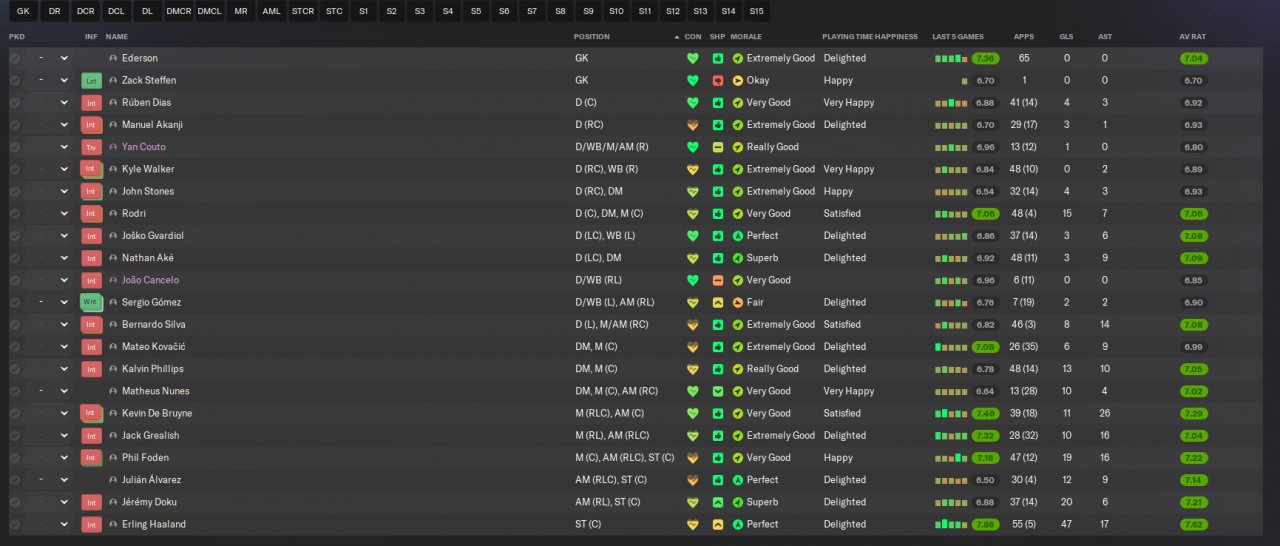This screenshot has width=1280, height=546.
Task: Click Sergio Gómez's Fair morale icon
Action: click(738, 302)
